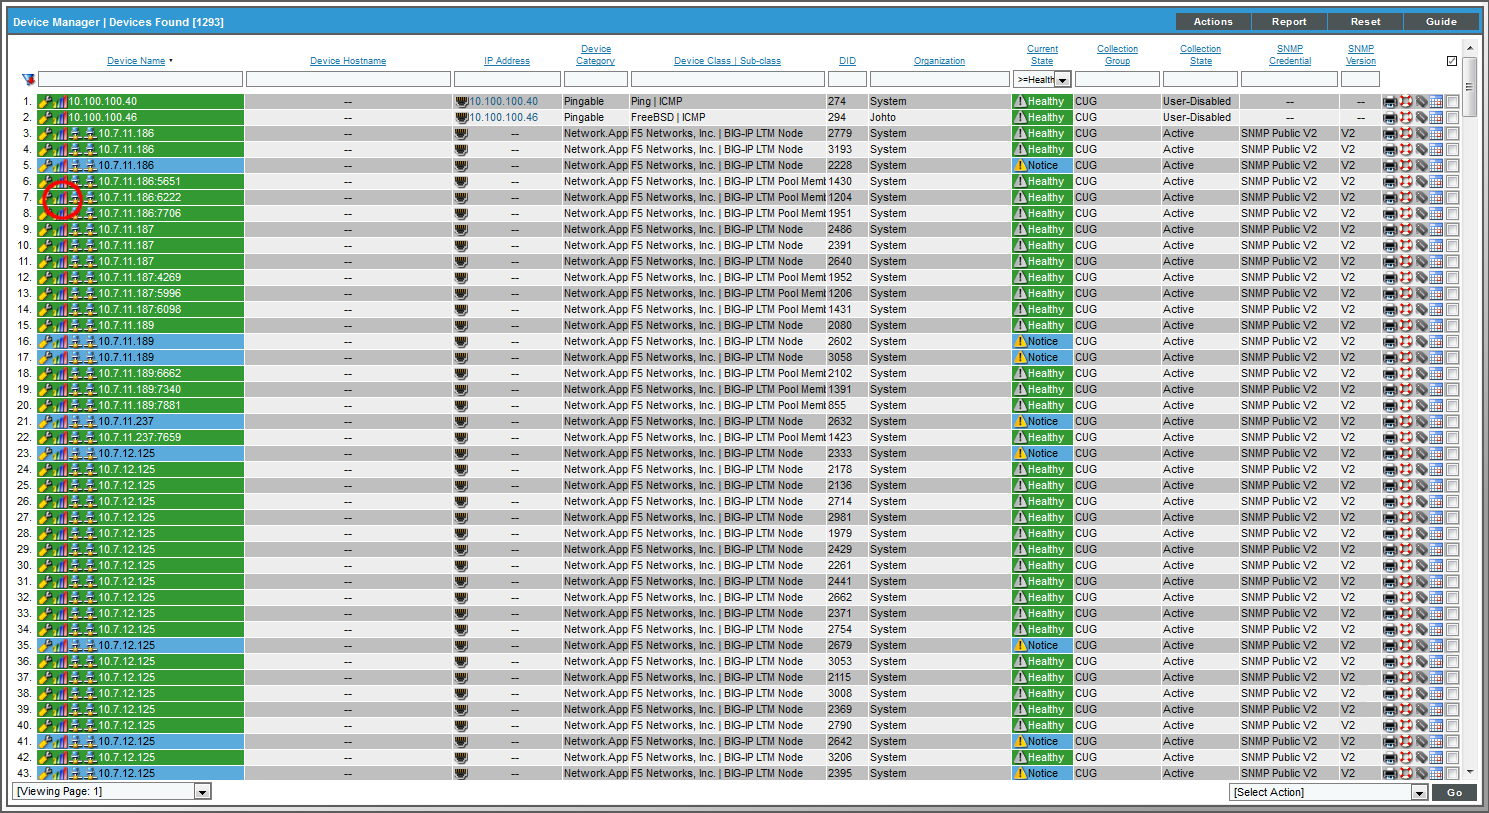Image resolution: width=1489 pixels, height=813 pixels.
Task: Open the Report menu
Action: (1288, 21)
